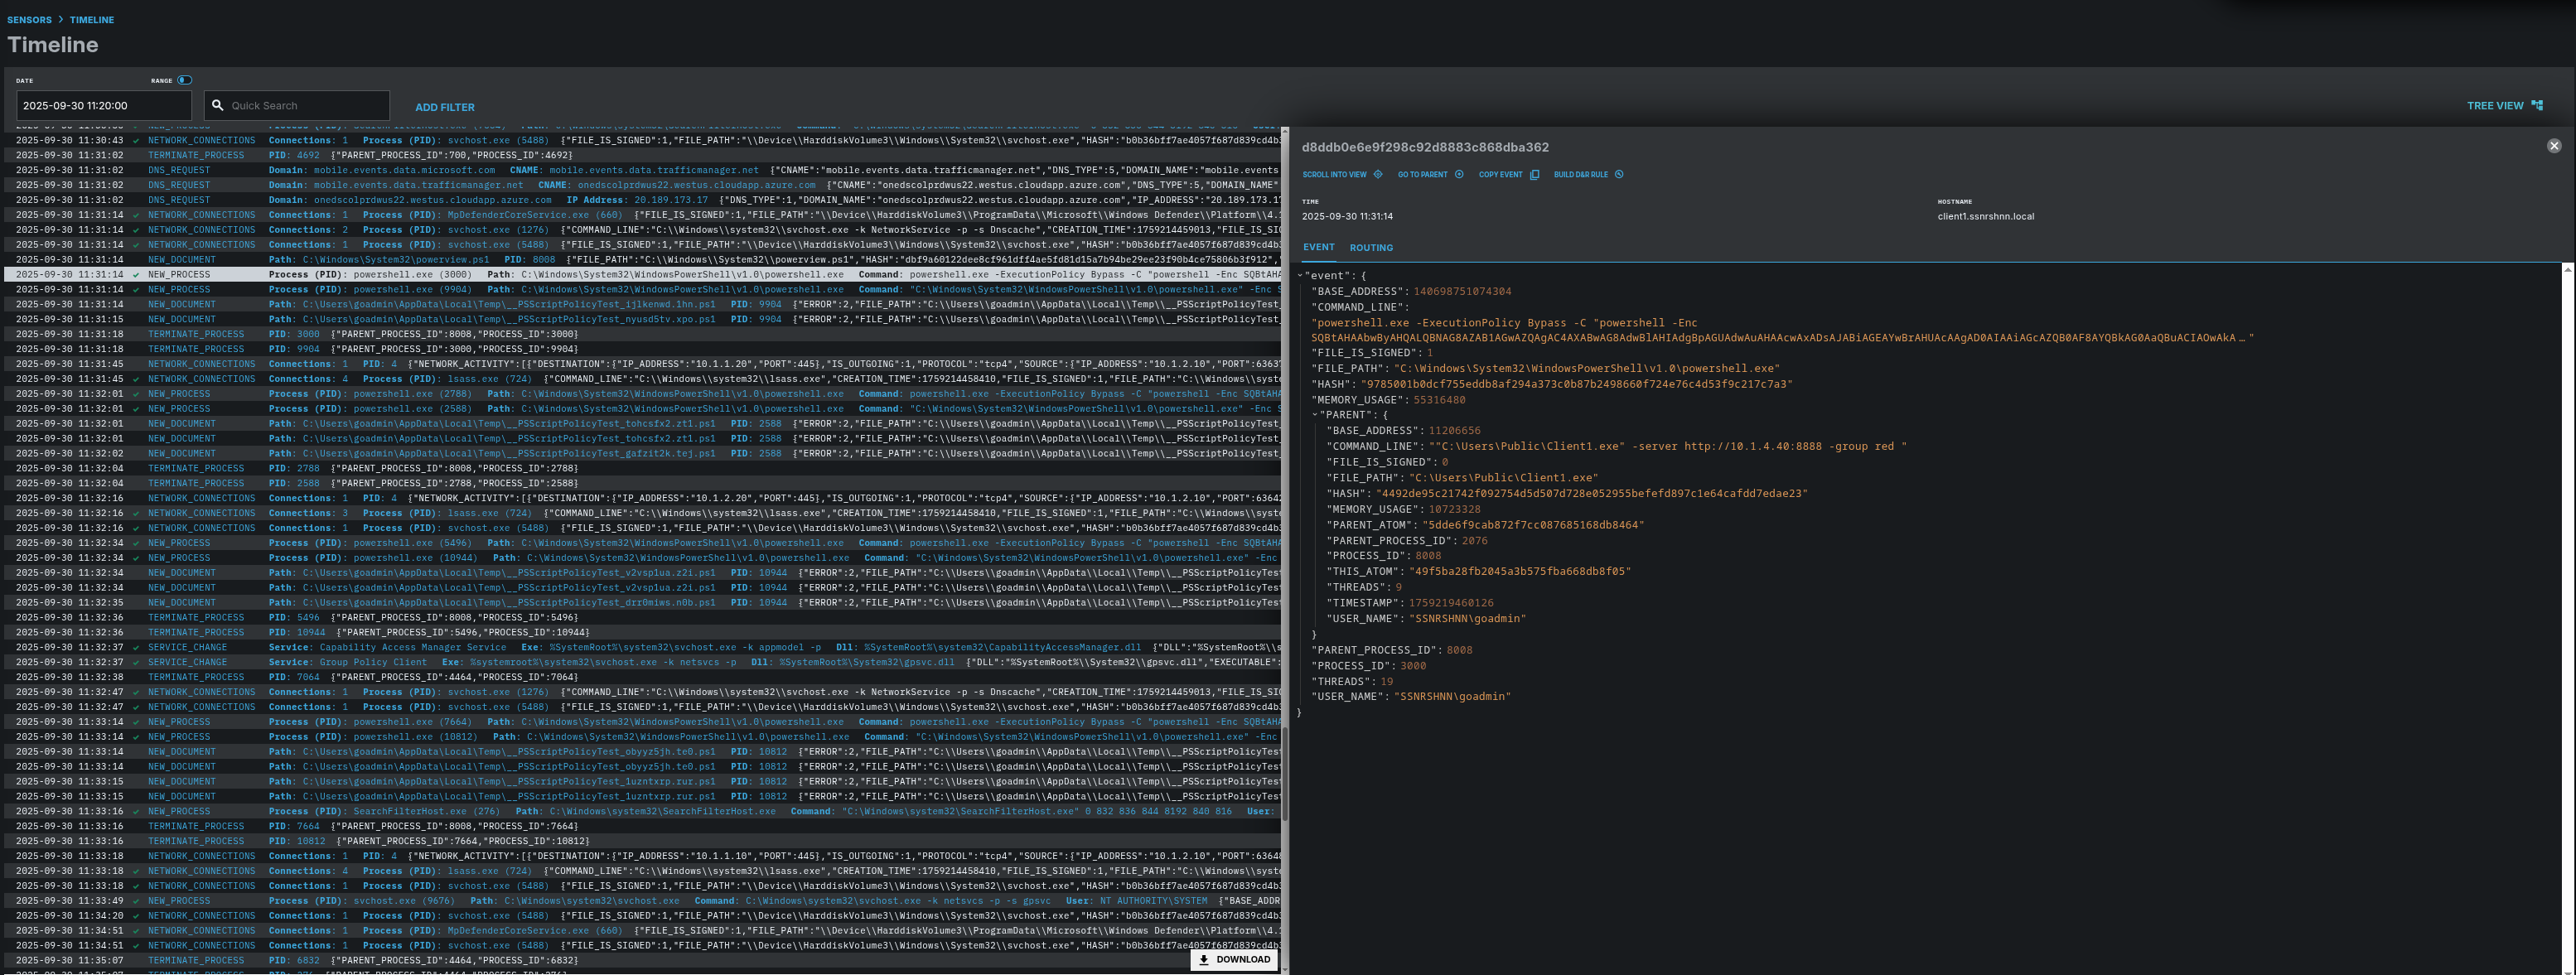Select the Event tab
Viewport: 2576px width, 975px height.
click(1317, 247)
